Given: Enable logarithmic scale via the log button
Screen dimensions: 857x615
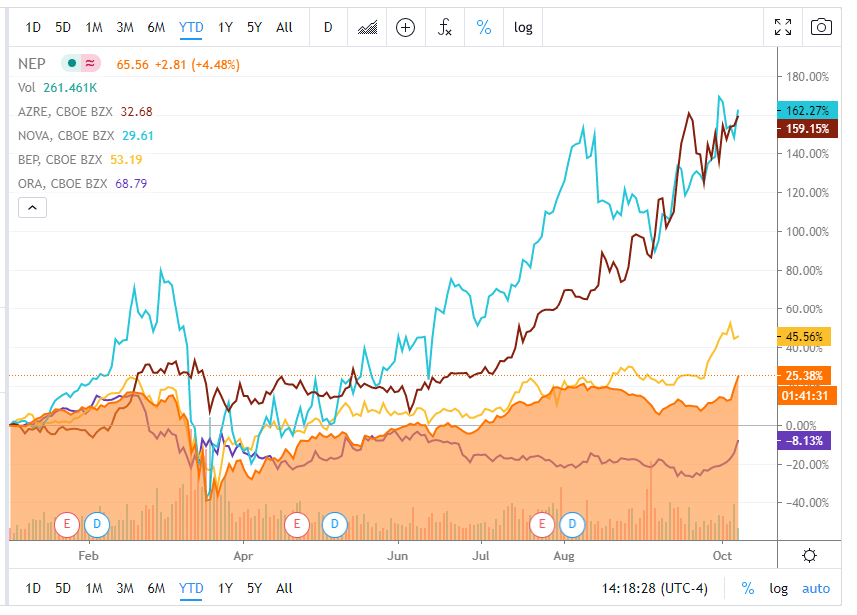Looking at the screenshot, I should [x=523, y=27].
